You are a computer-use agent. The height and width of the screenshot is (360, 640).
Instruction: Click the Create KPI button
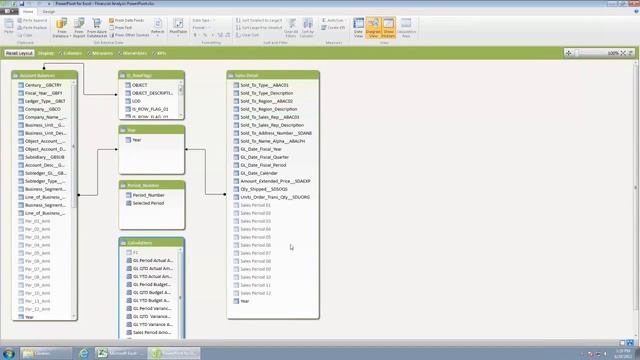(333, 28)
